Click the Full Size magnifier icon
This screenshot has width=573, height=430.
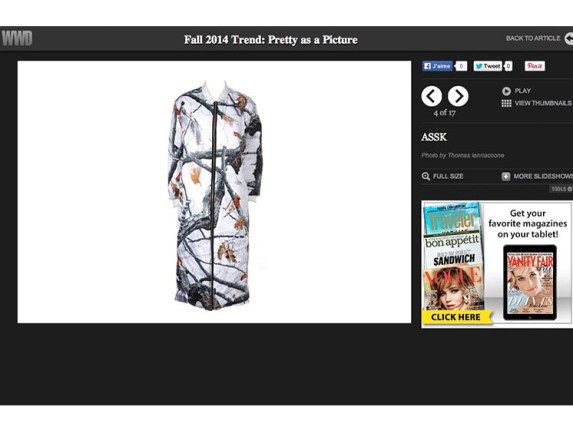tap(426, 176)
